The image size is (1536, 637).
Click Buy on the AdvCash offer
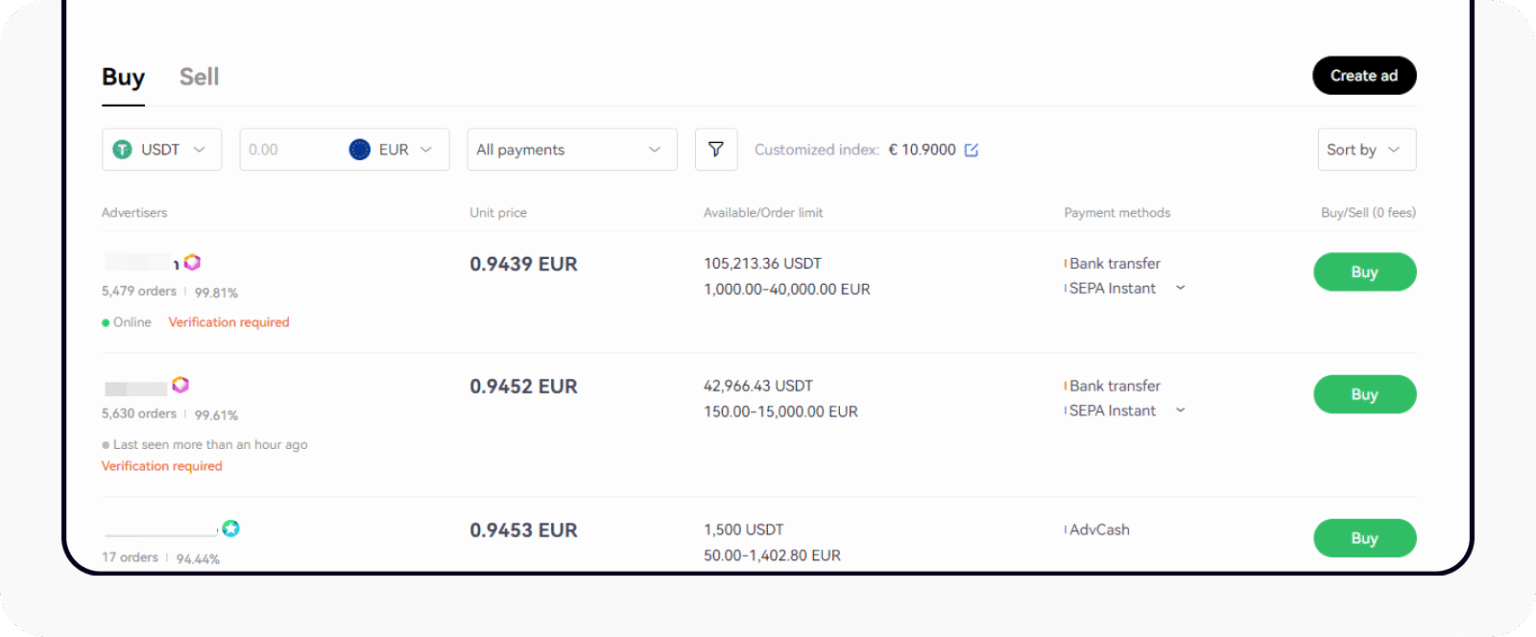(x=1364, y=538)
